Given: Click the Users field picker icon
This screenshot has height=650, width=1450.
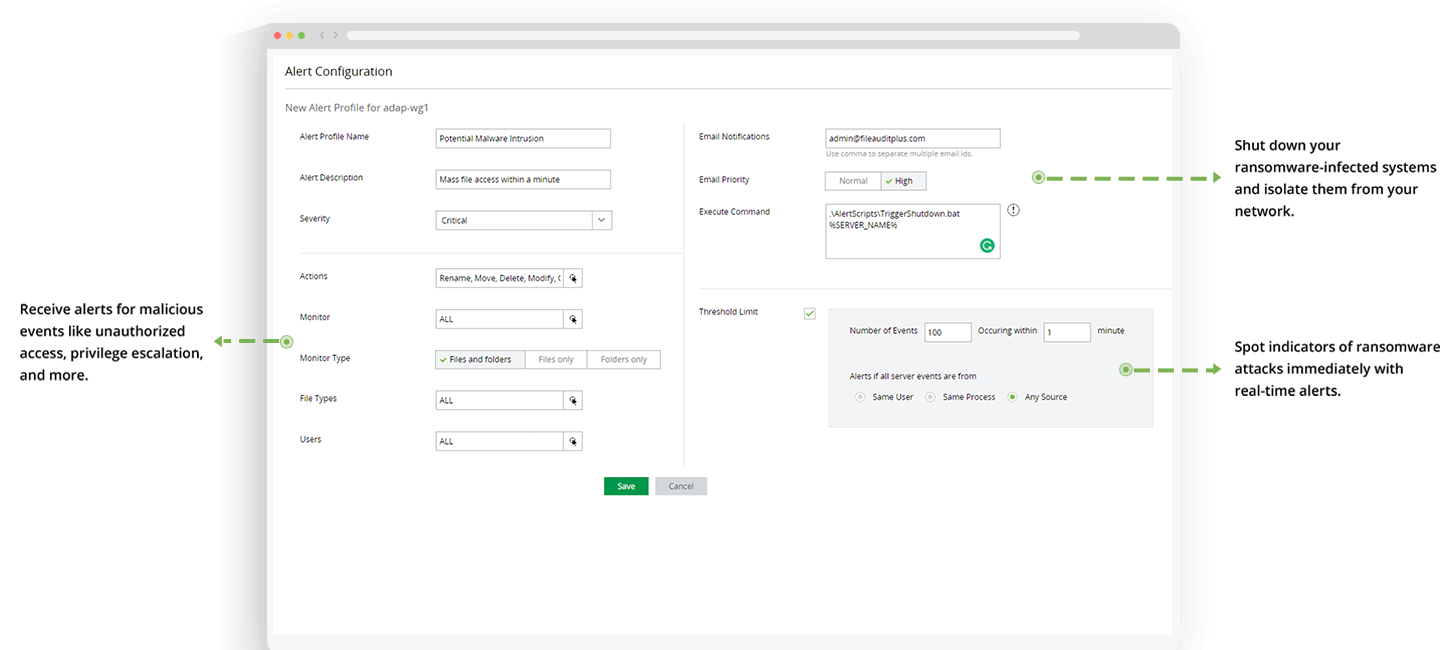Looking at the screenshot, I should [573, 442].
